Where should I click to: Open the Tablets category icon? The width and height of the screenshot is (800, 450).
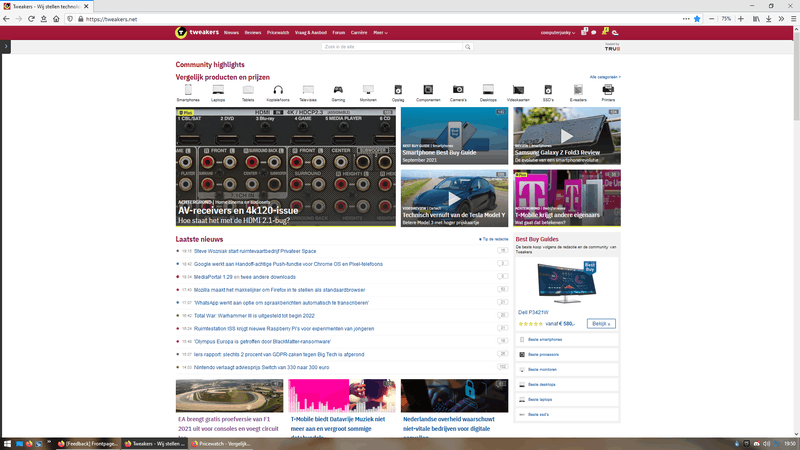(x=248, y=90)
